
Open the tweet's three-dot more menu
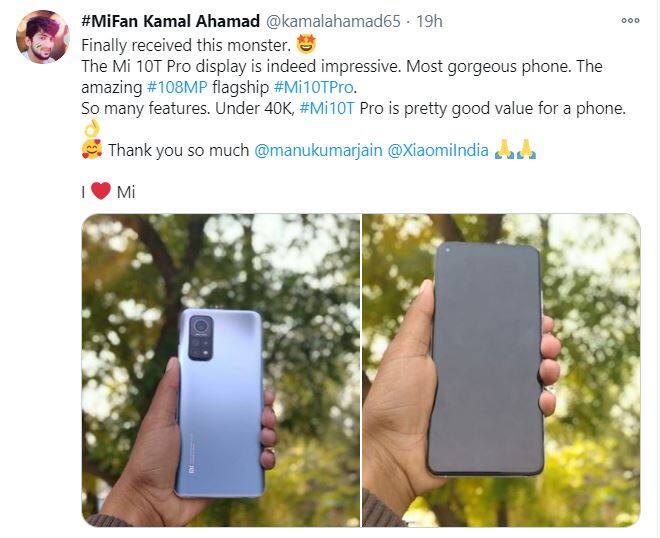[x=630, y=20]
